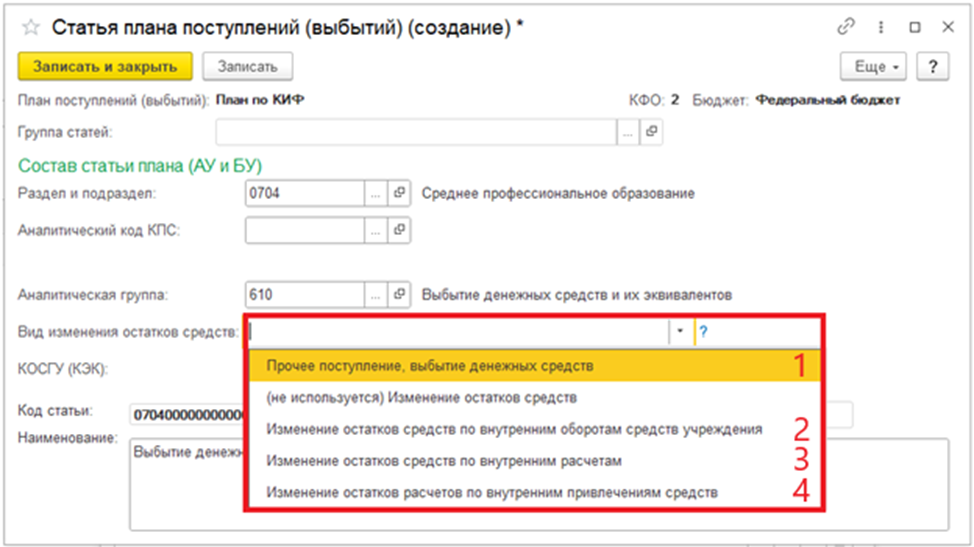
Task: Open the Аналитическая группа 610 item
Action: coord(399,295)
